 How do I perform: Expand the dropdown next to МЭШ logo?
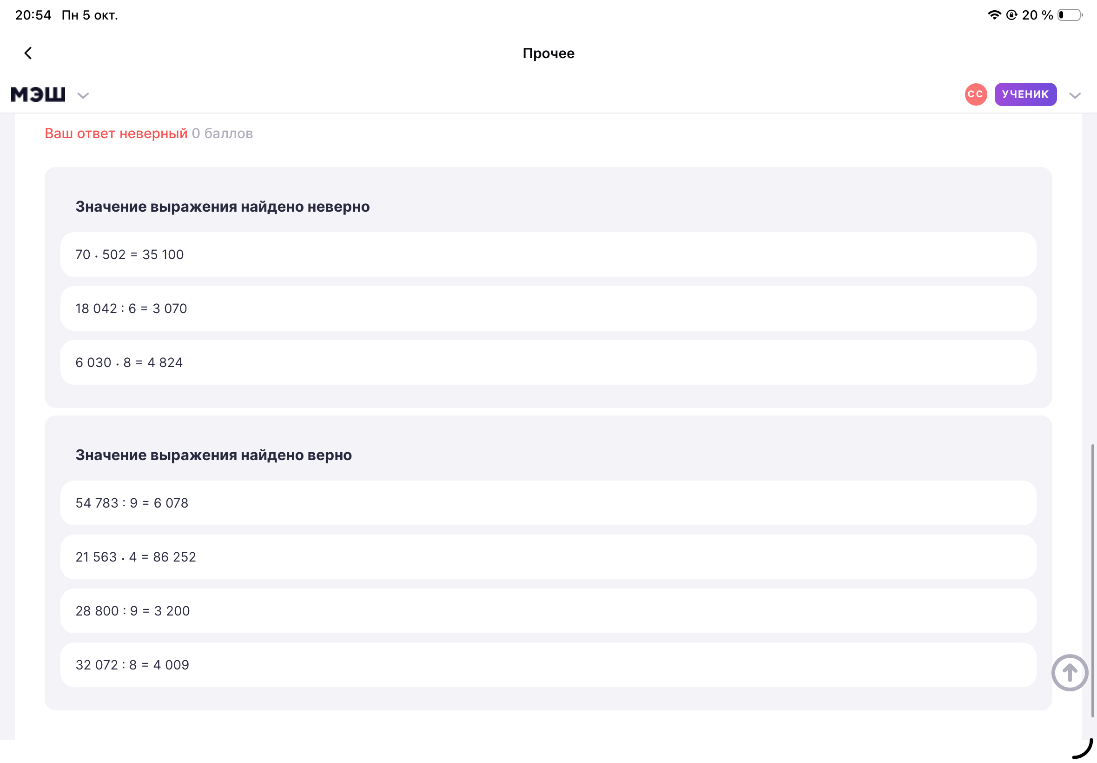pyautogui.click(x=83, y=96)
